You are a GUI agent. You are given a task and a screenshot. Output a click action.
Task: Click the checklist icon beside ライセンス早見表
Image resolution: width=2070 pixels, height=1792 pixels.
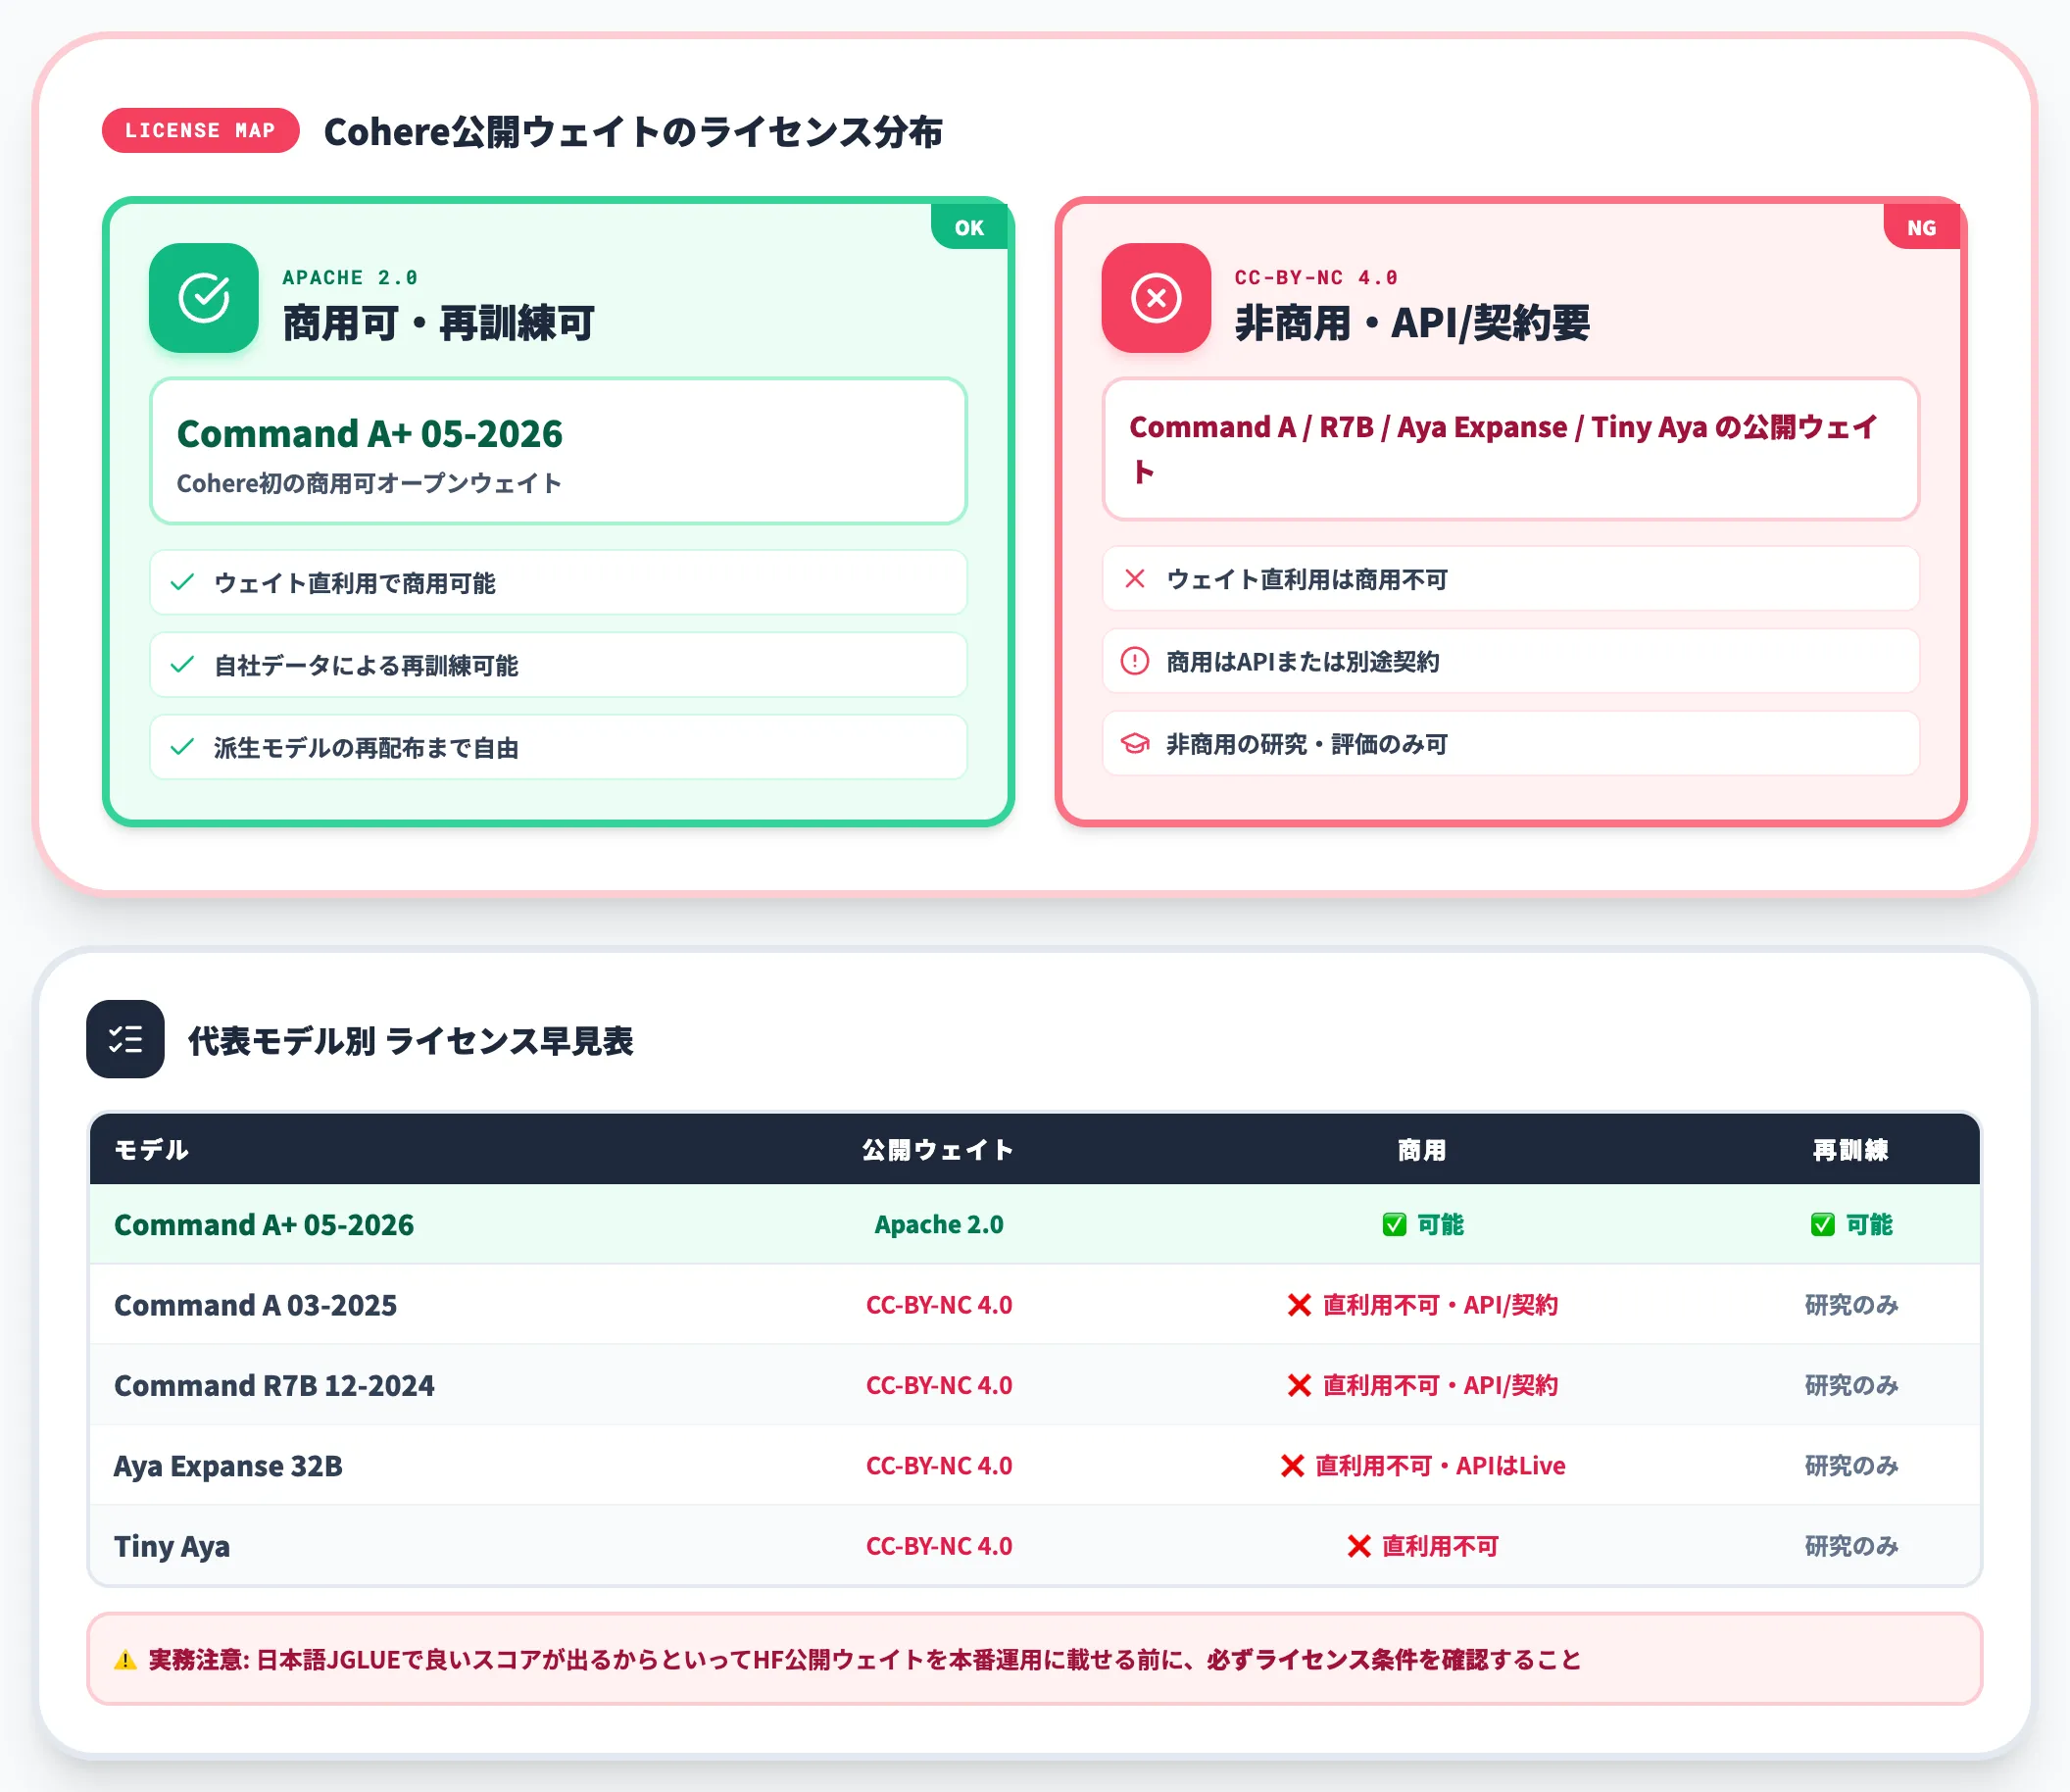tap(125, 1039)
